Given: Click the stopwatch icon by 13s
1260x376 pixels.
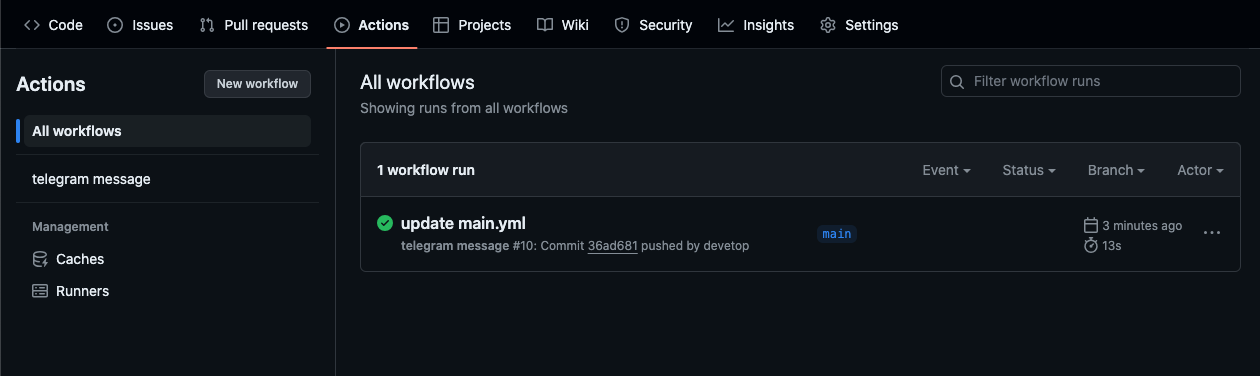Looking at the screenshot, I should coord(1091,245).
